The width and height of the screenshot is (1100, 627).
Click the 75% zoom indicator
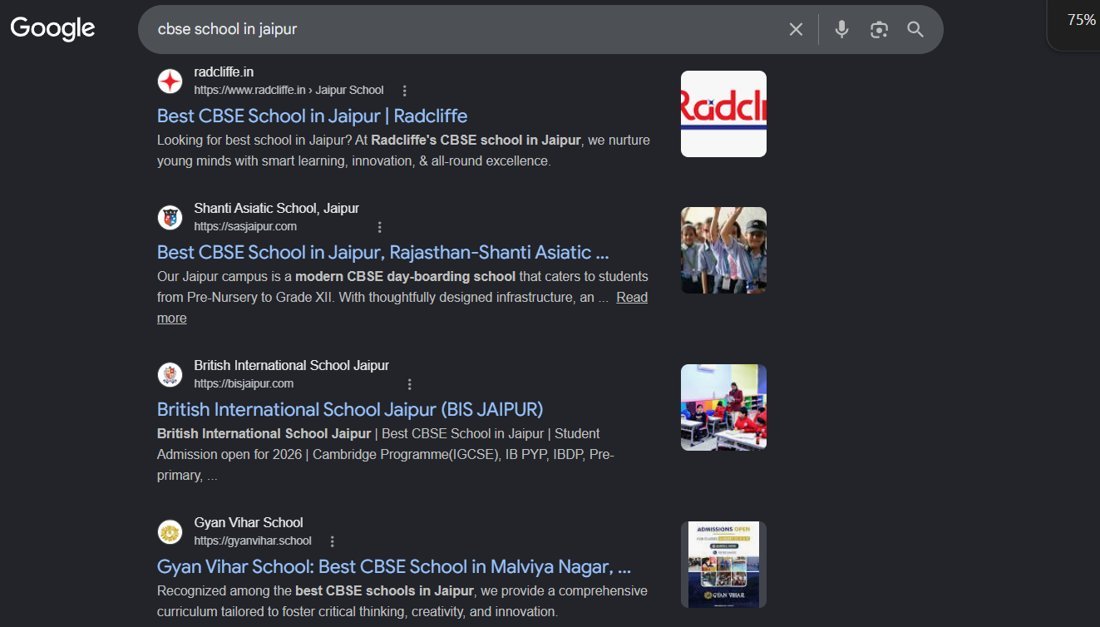[x=1081, y=20]
